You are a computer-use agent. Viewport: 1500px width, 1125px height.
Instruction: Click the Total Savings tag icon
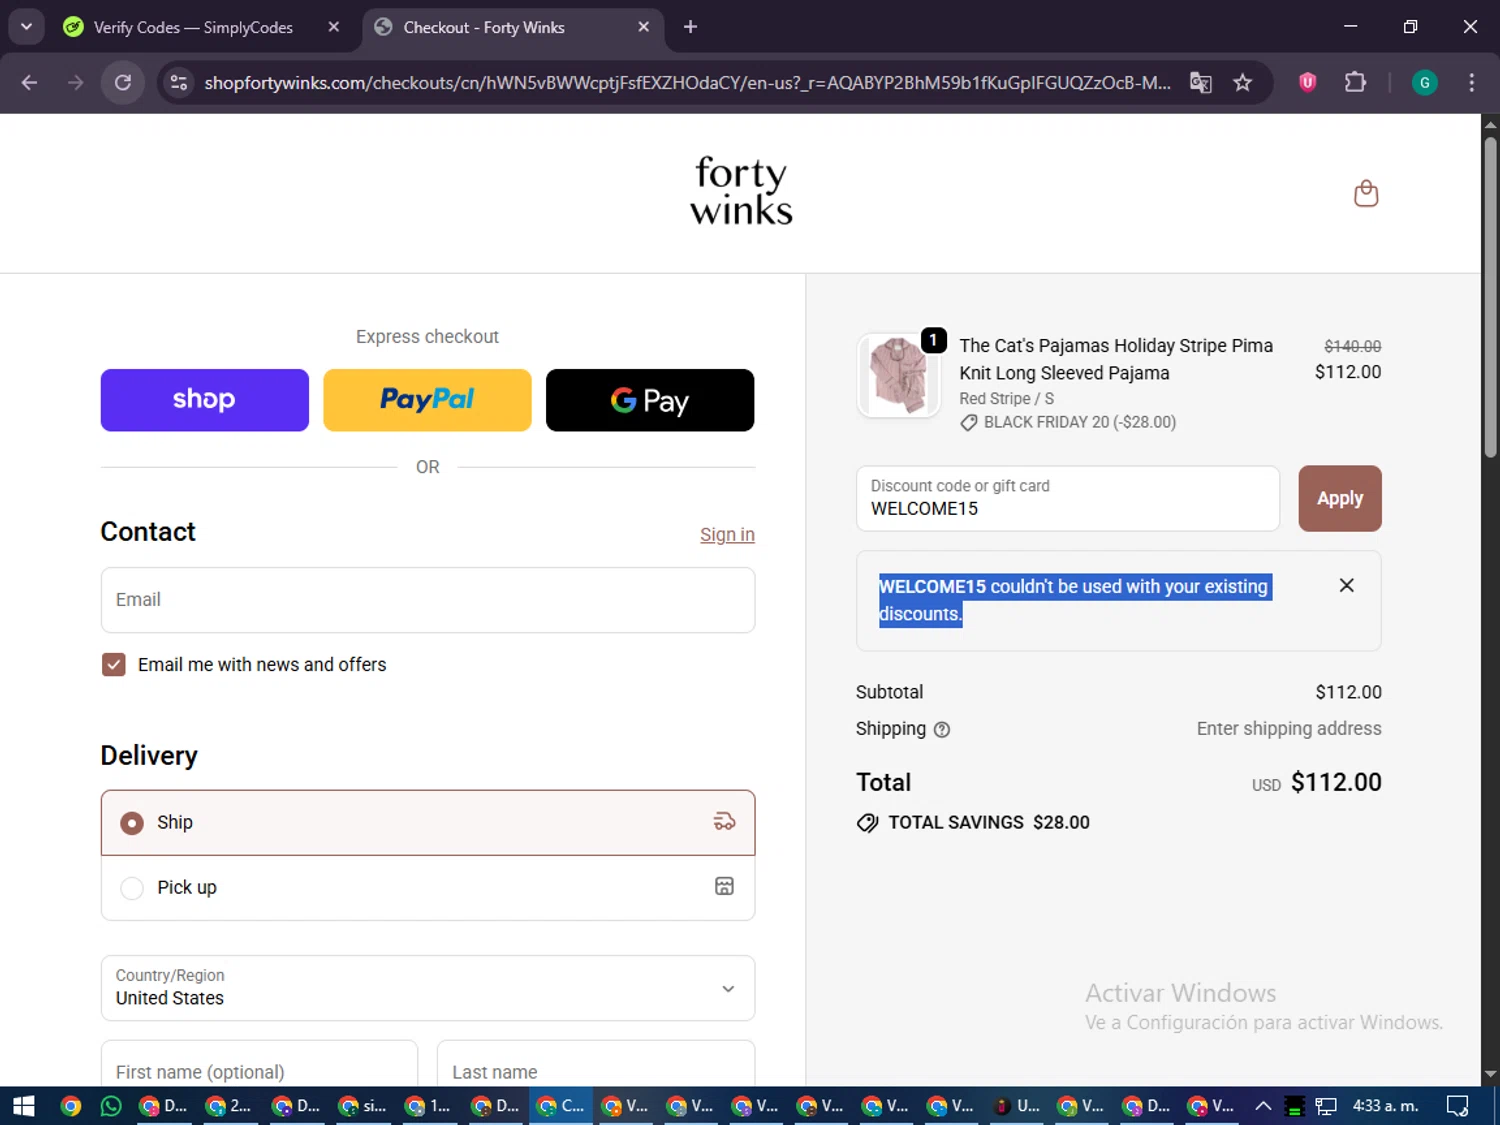tap(867, 823)
